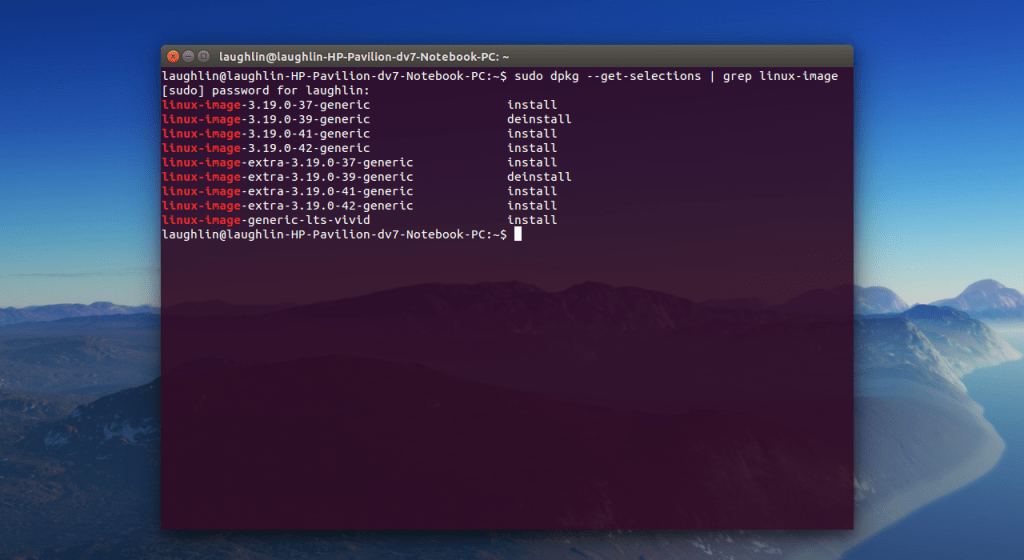Click the last laughlin@laughlin-HP-Pavilion prompt line
This screenshot has height=560, width=1024.
334,234
